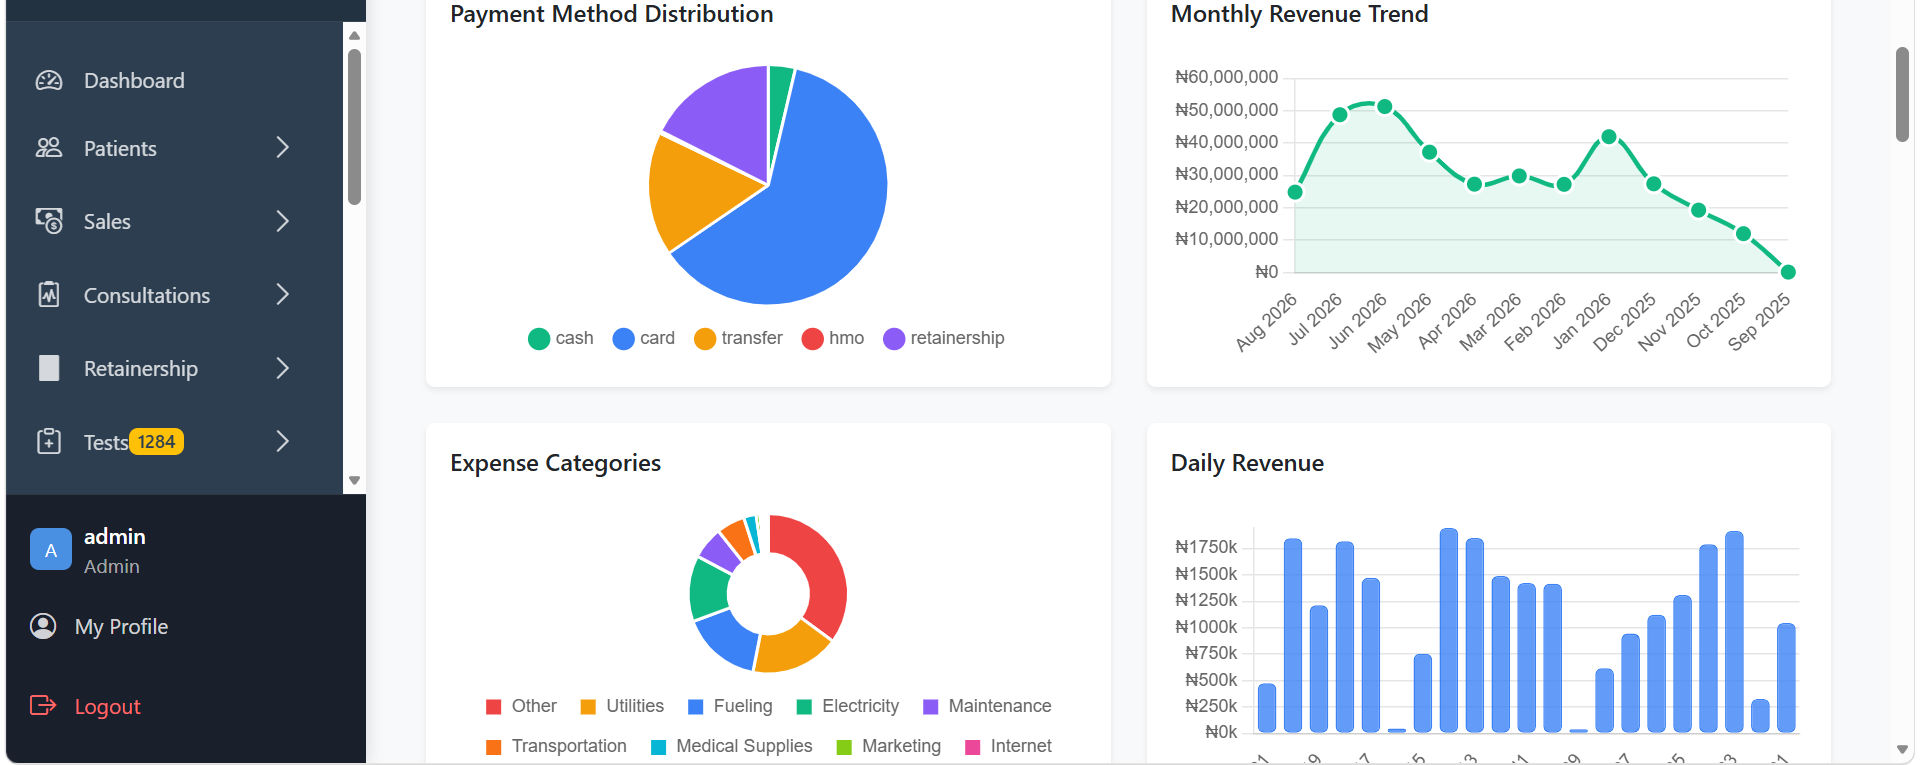This screenshot has width=1920, height=765.
Task: Click the Logout link
Action: coord(107,707)
